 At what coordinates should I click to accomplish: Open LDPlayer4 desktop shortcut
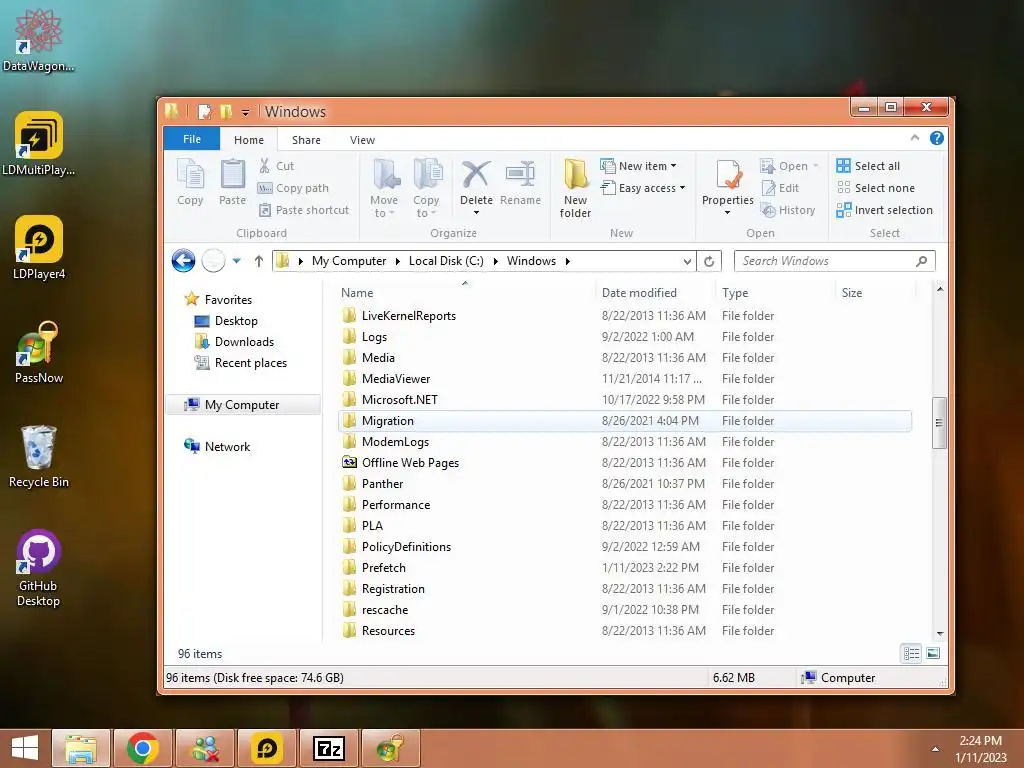(39, 248)
